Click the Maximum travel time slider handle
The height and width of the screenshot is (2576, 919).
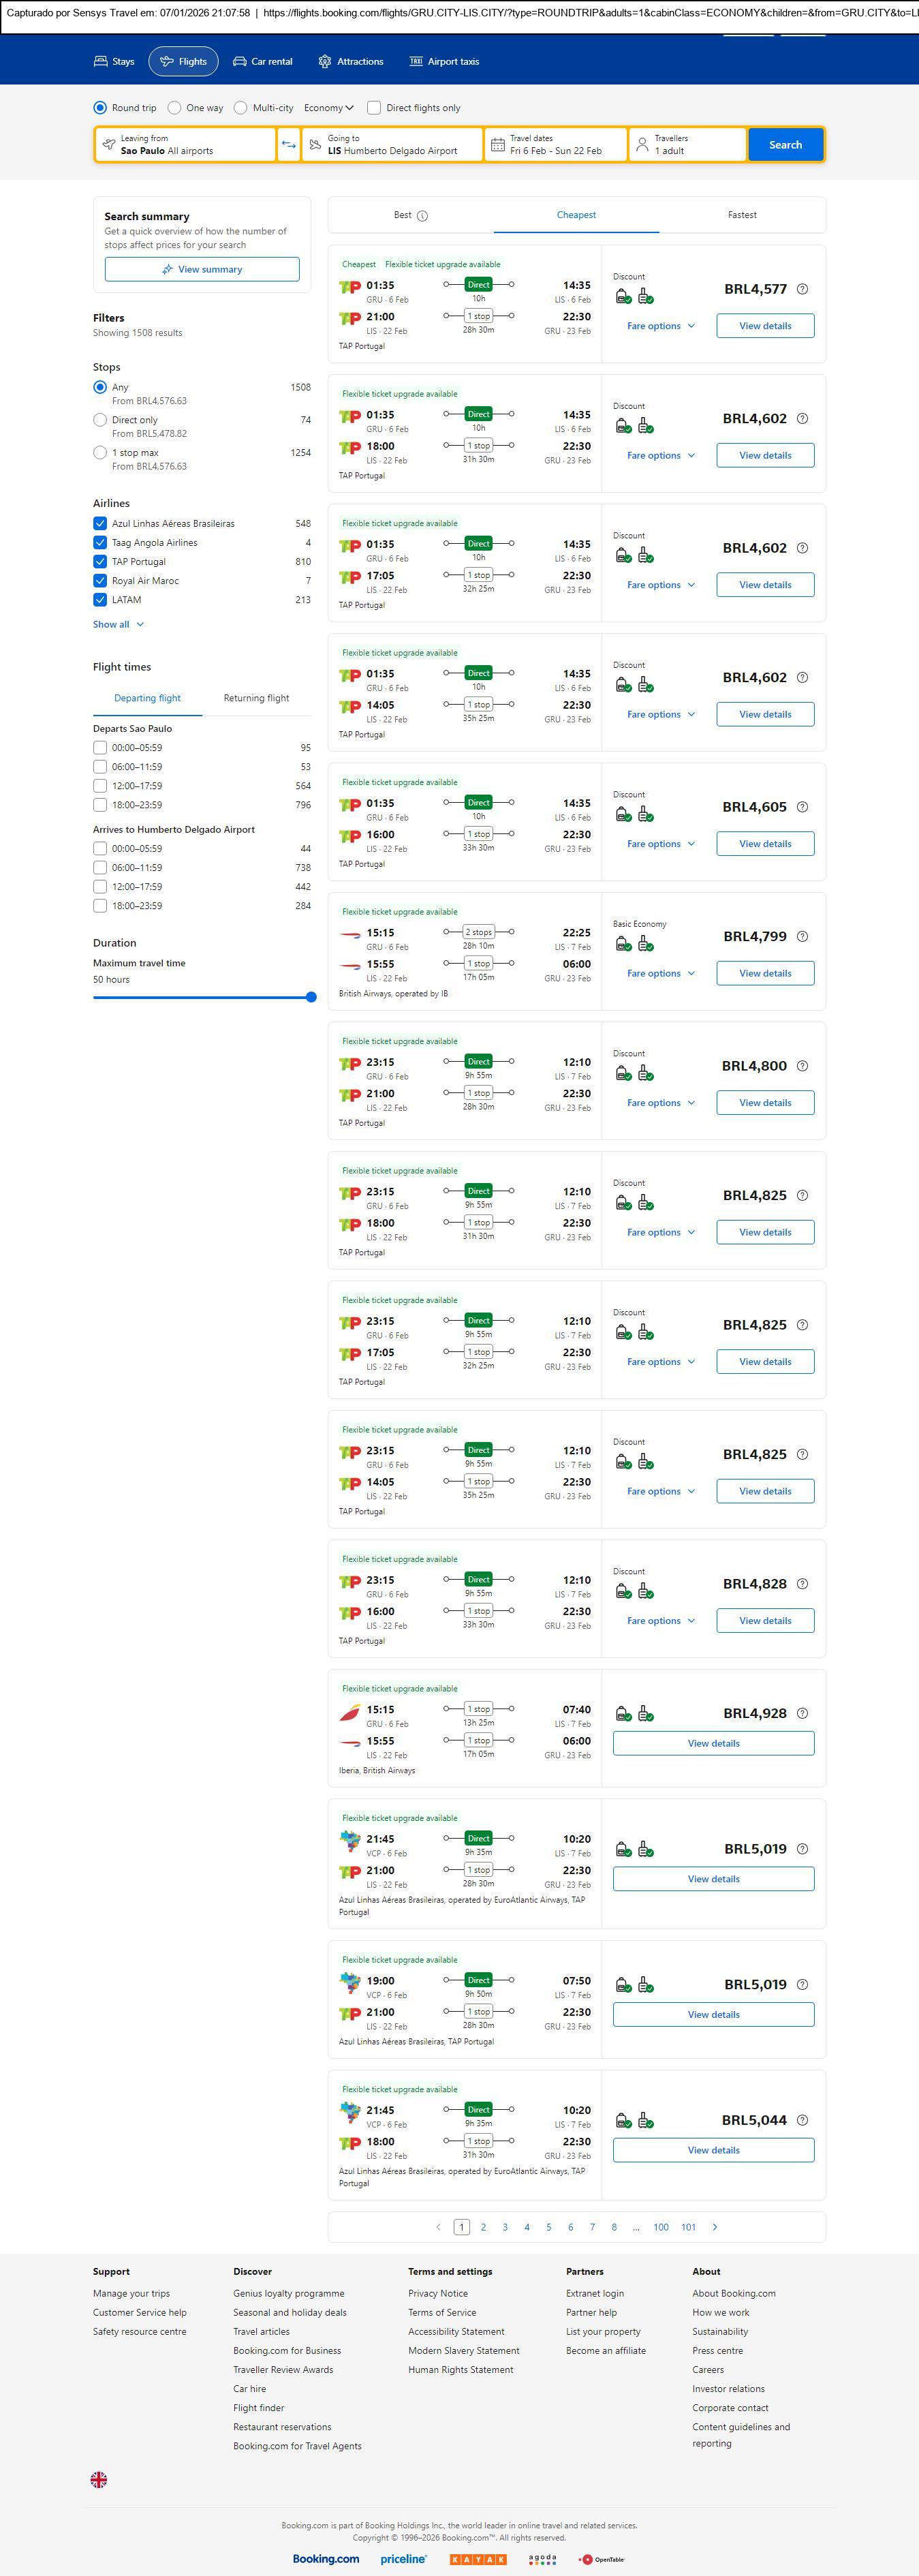point(311,997)
